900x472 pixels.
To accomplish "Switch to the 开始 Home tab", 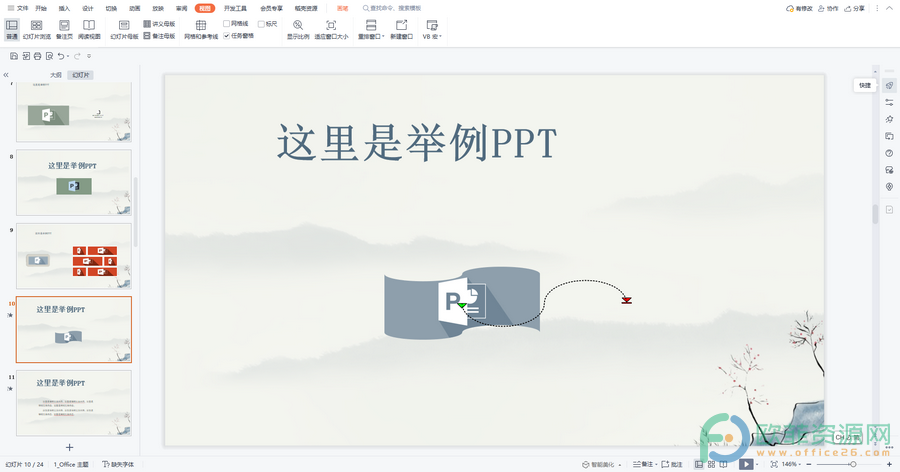I will [x=41, y=8].
